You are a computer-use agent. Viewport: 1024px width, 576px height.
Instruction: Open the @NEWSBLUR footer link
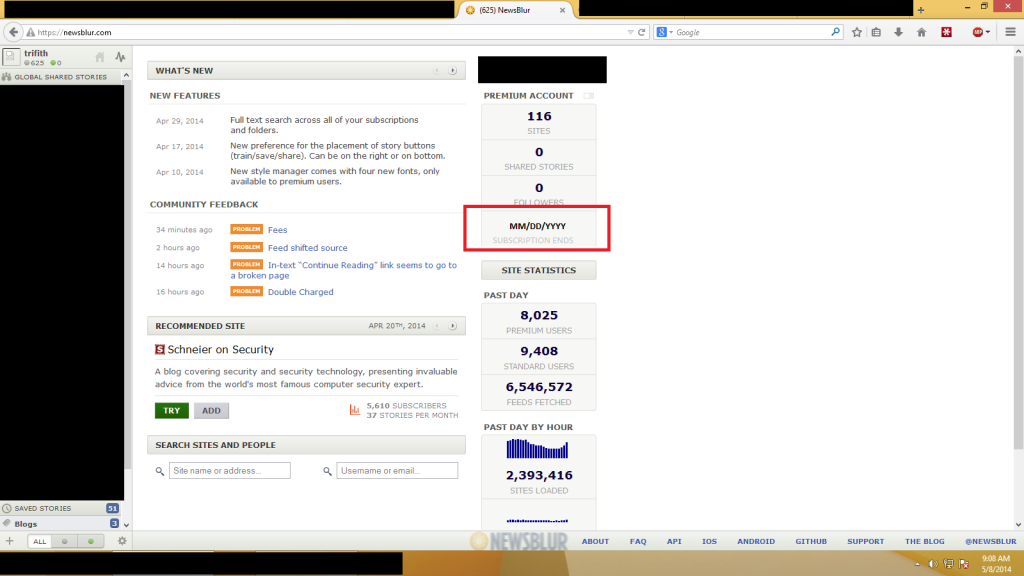point(991,541)
